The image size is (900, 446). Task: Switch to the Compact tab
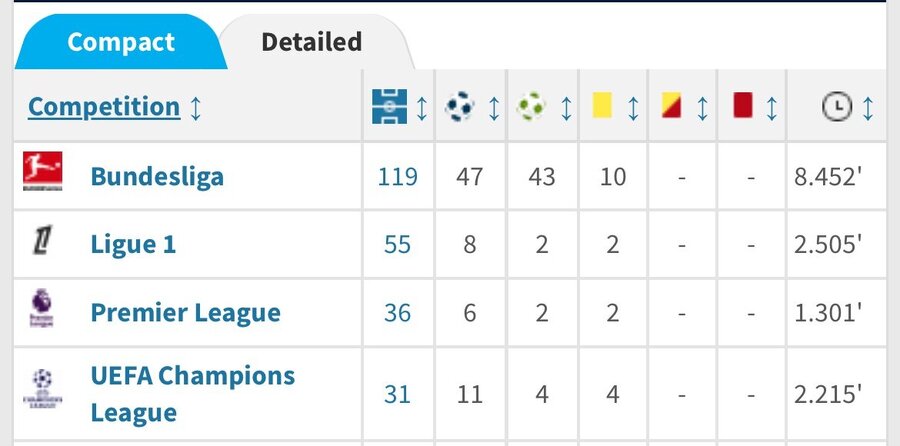121,42
